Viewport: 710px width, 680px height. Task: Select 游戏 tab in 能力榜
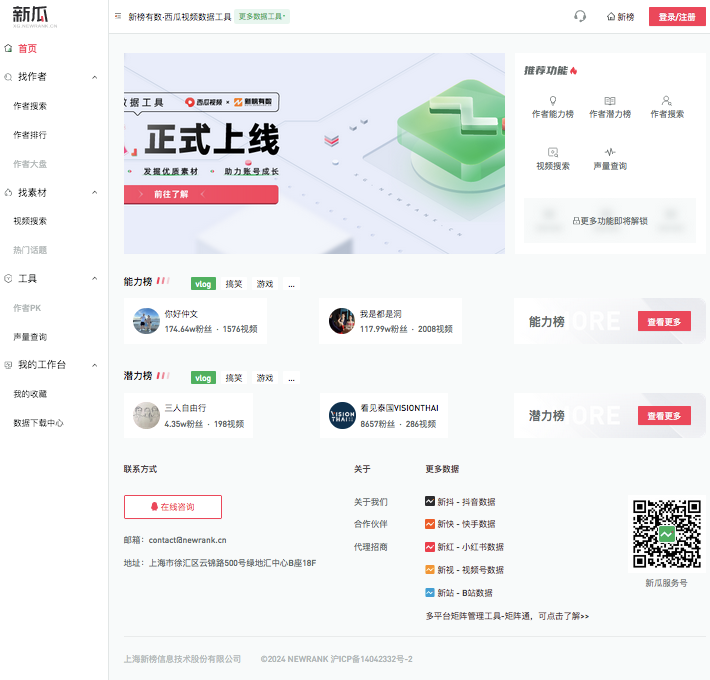click(264, 284)
